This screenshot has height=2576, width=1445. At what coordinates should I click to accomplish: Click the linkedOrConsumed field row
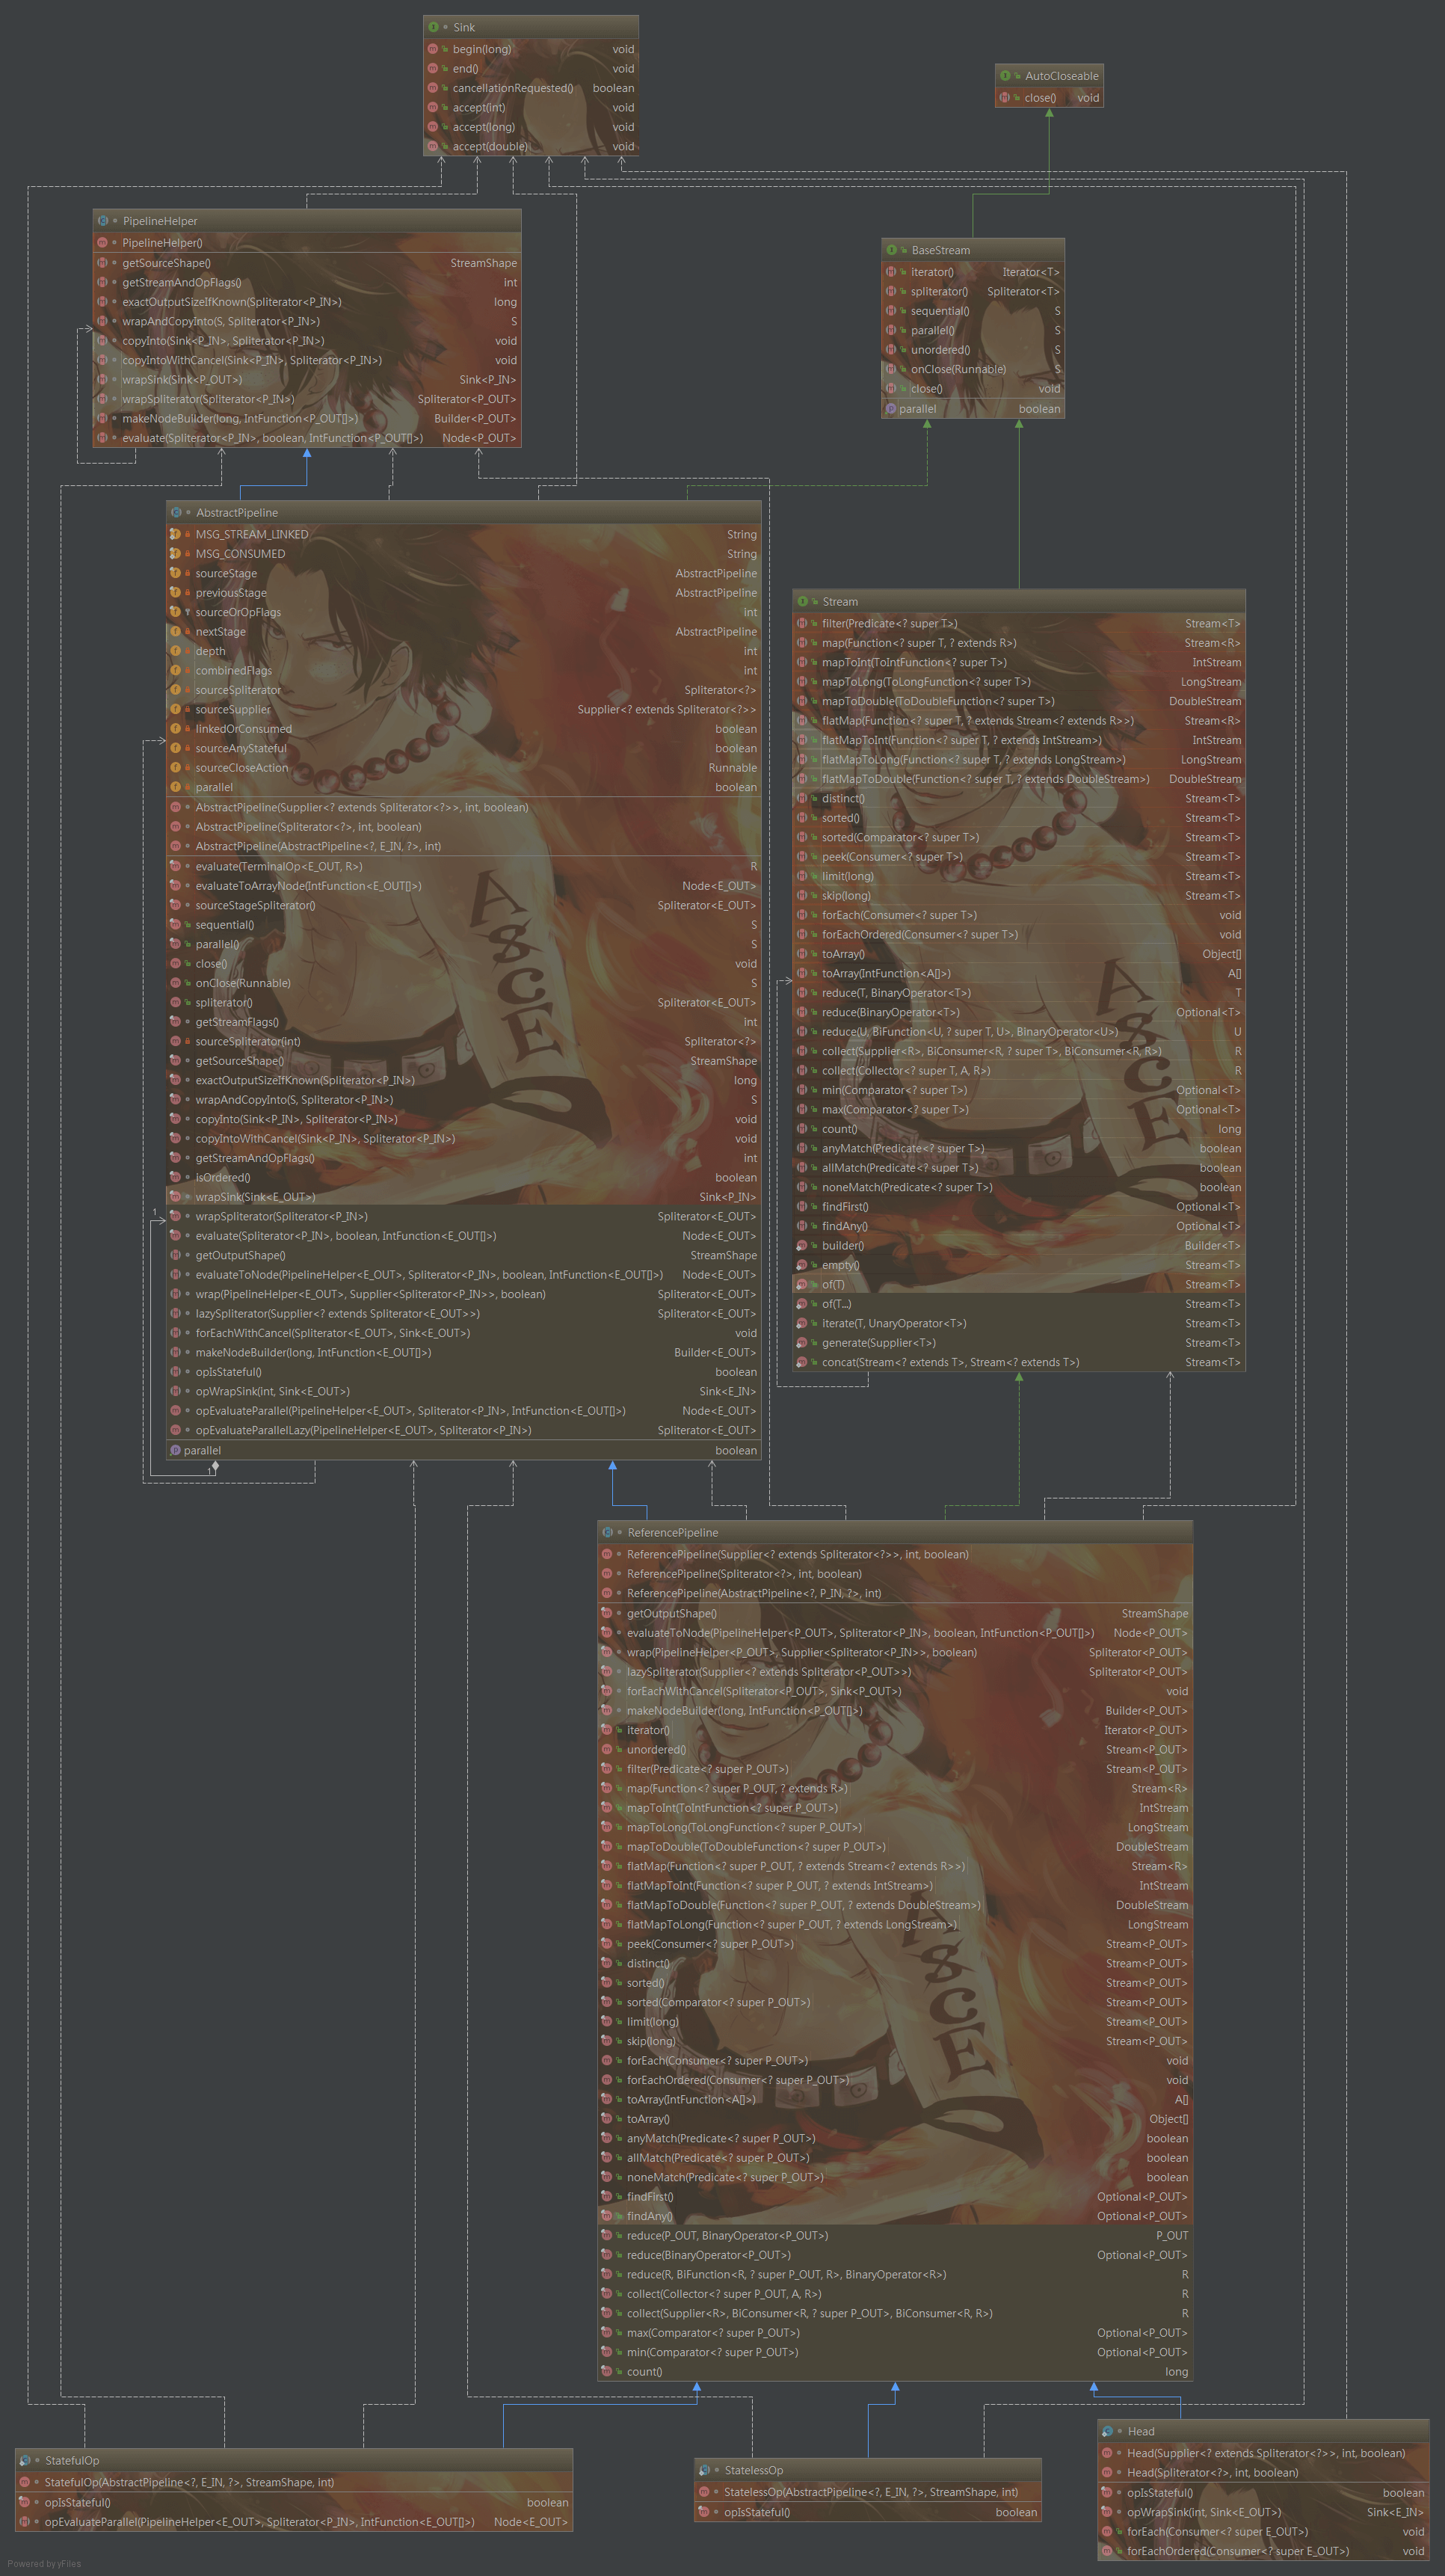point(463,729)
